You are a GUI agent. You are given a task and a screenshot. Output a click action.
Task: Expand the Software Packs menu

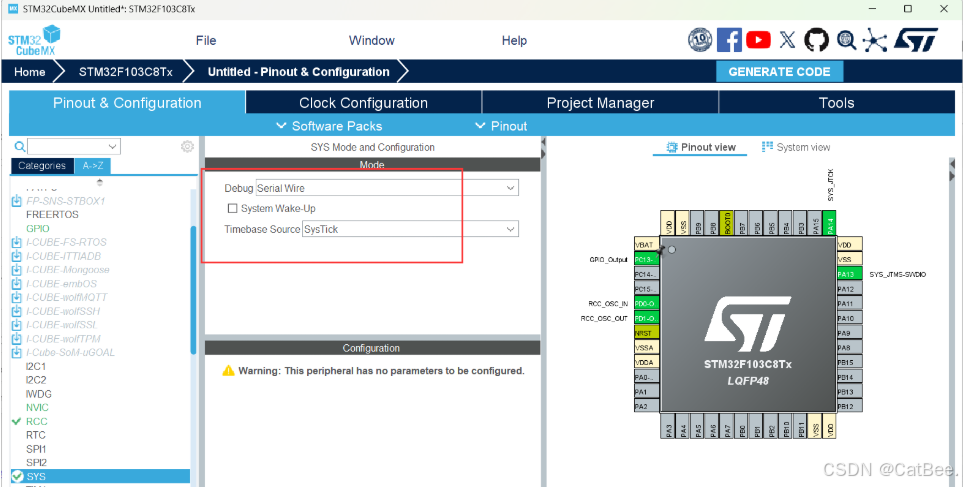point(329,126)
